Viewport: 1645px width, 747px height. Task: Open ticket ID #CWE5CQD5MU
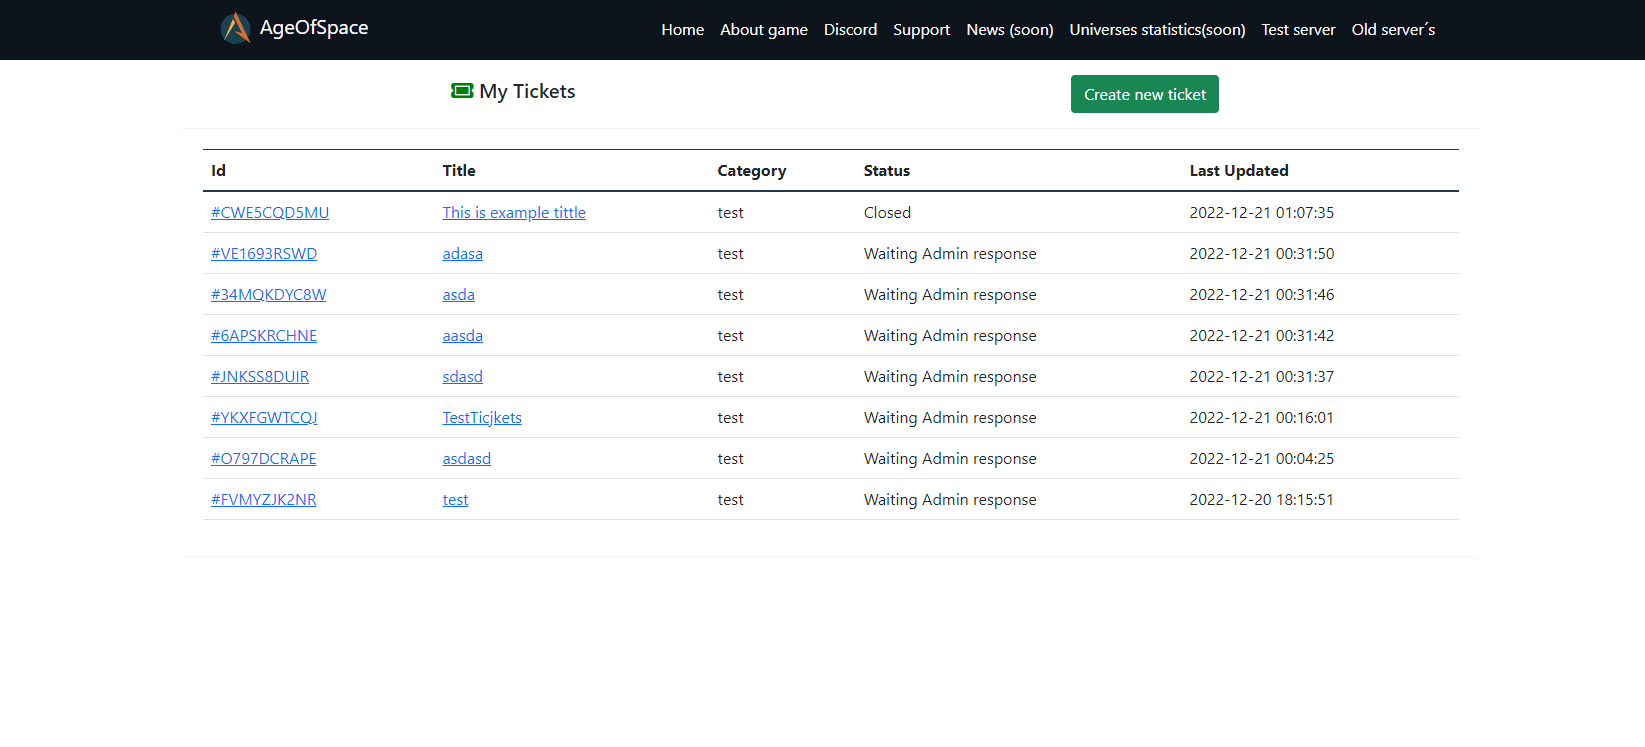(270, 213)
